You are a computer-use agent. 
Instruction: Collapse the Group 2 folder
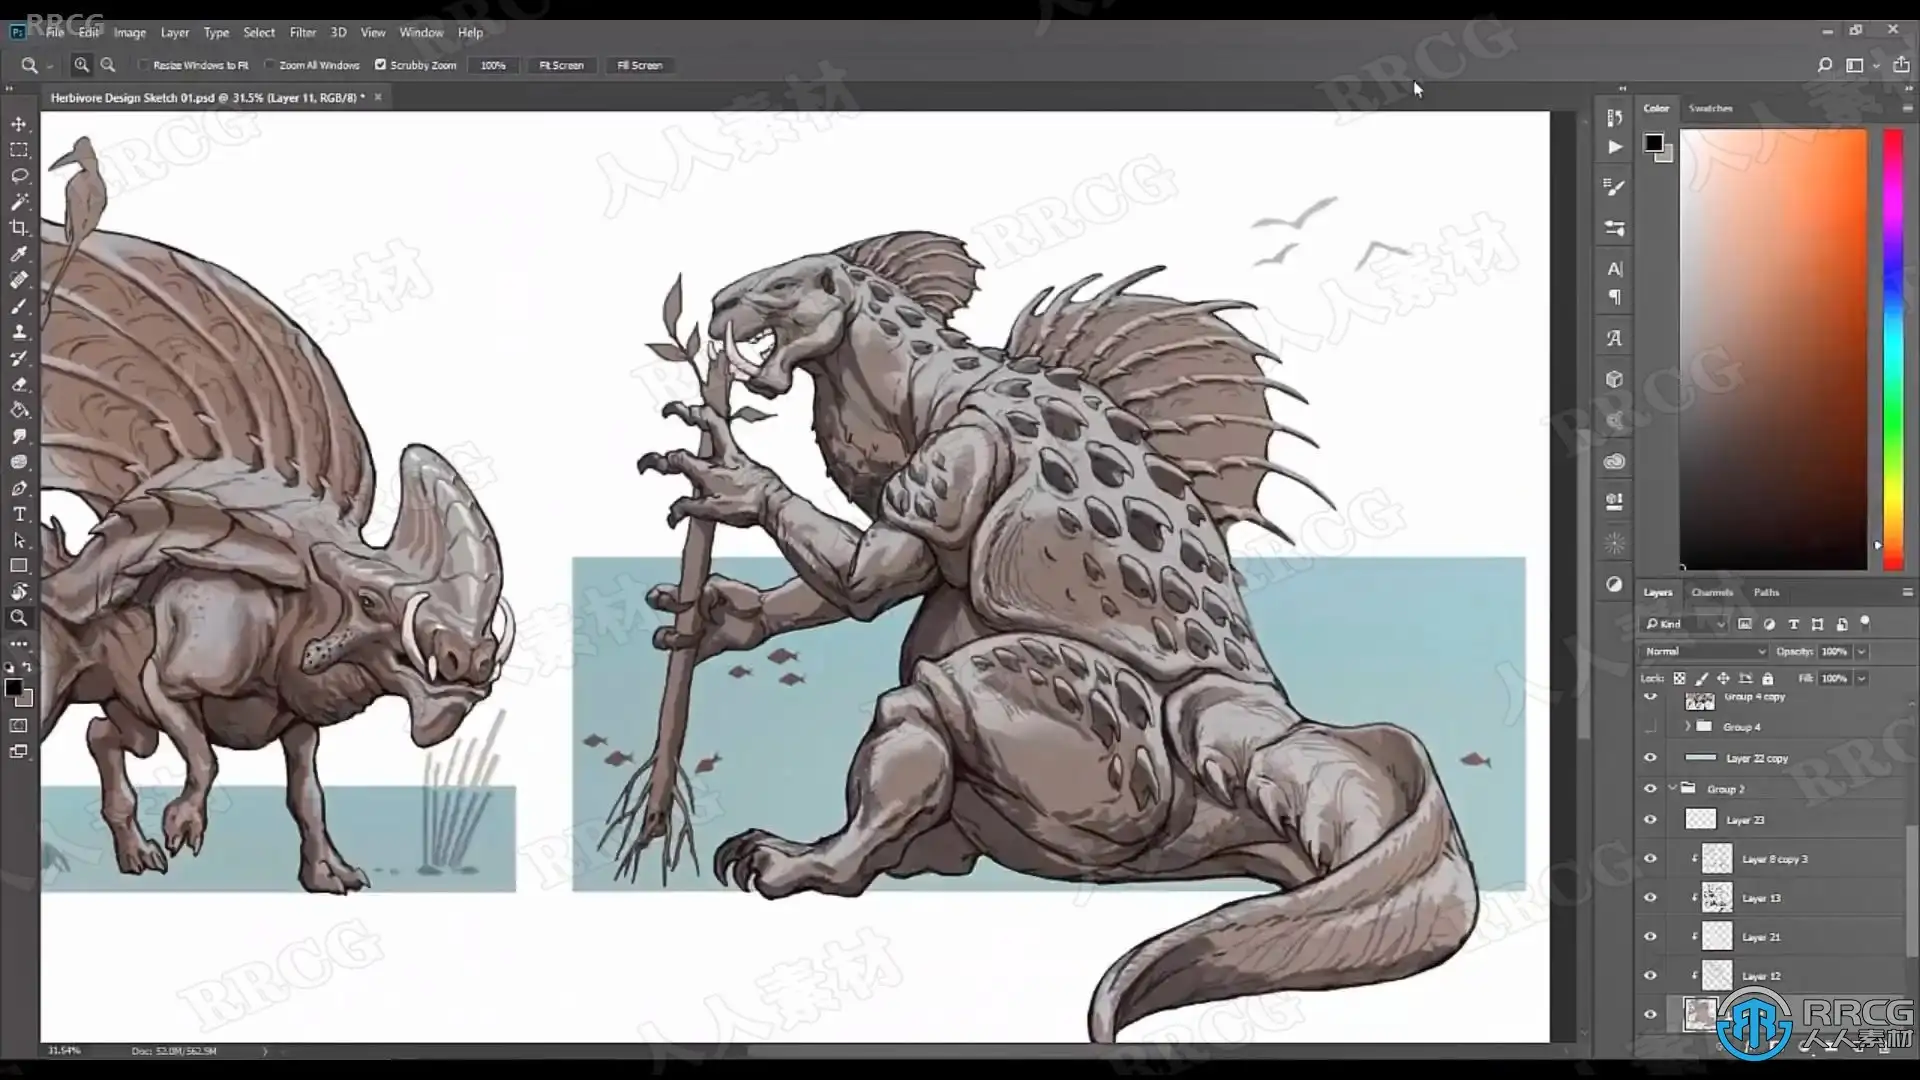1672,789
